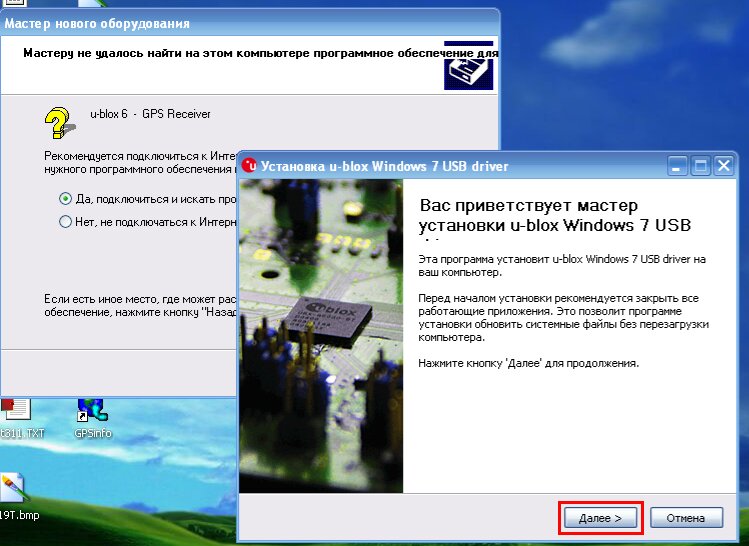Image resolution: width=749 pixels, height=546 pixels.
Task: Click the 'Эта программа установит u-blox' paragraph
Action: click(x=562, y=266)
